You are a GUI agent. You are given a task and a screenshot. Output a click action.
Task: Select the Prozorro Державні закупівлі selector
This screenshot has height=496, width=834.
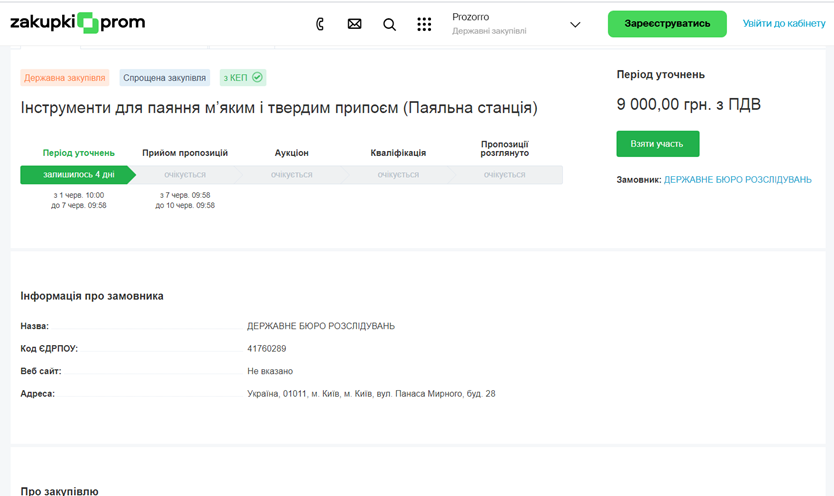[516, 24]
